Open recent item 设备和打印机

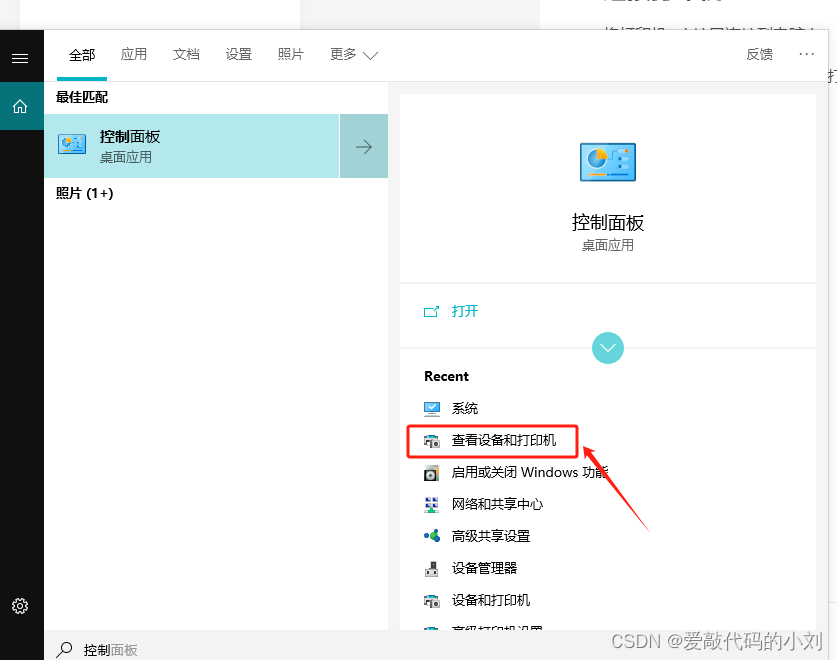pyautogui.click(x=491, y=600)
